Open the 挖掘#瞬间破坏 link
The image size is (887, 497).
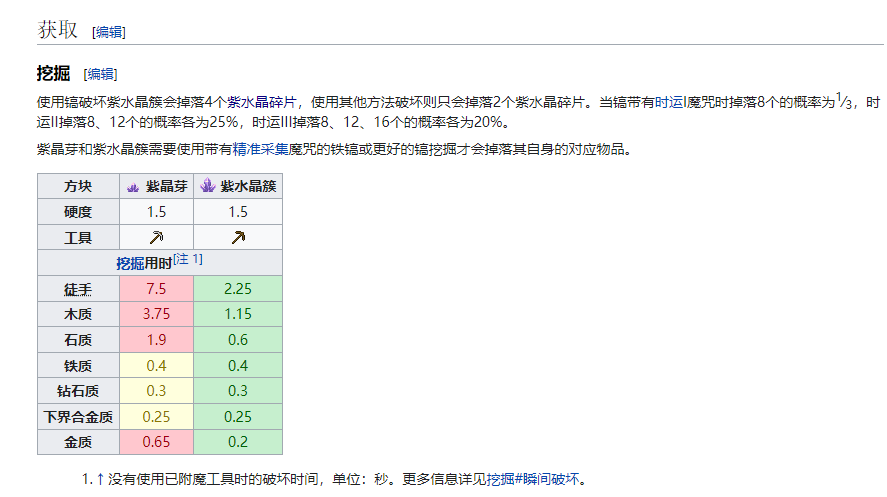tap(533, 479)
